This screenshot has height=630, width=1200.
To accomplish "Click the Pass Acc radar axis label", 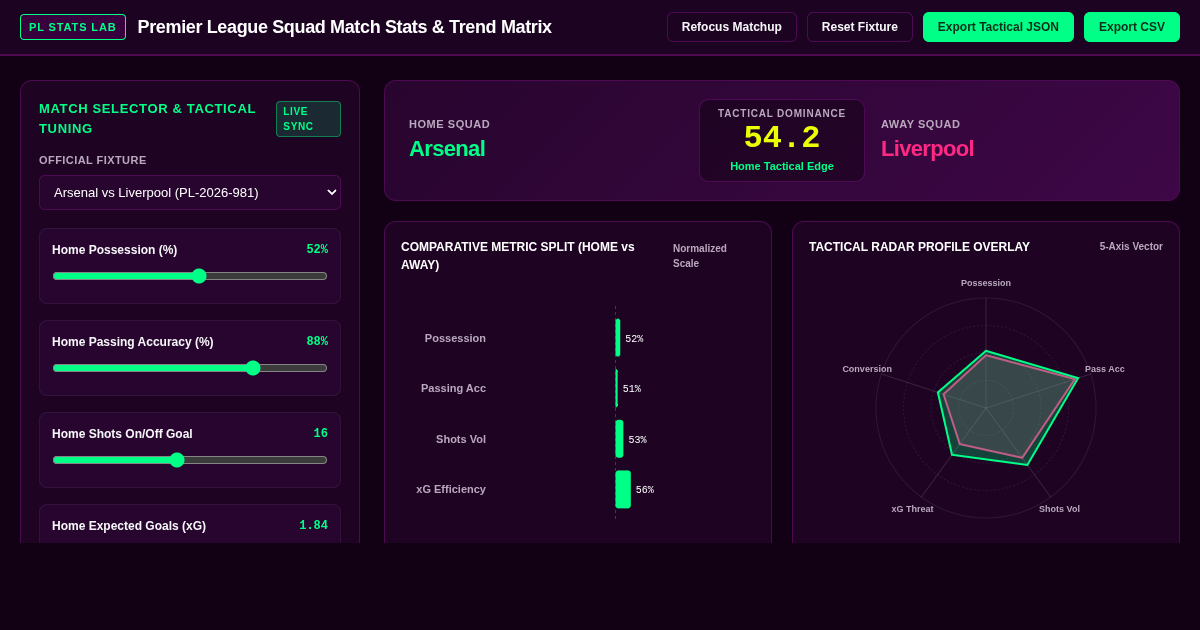I will point(1105,369).
